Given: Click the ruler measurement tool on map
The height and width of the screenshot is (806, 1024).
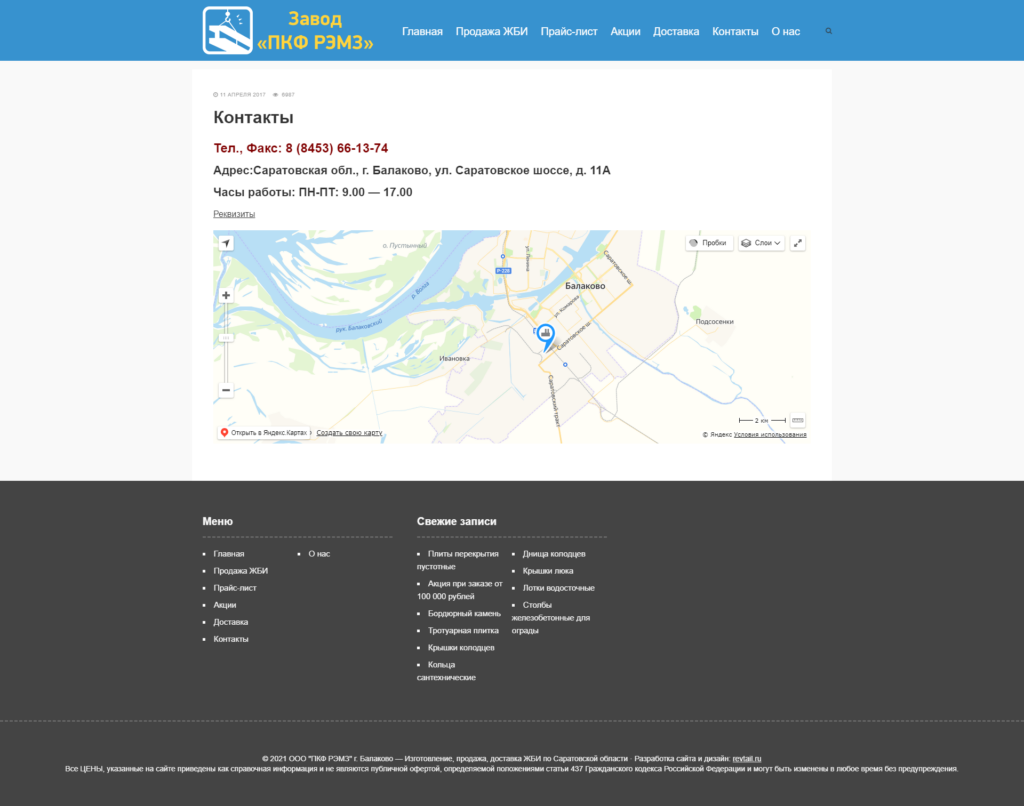Looking at the screenshot, I should 797,420.
